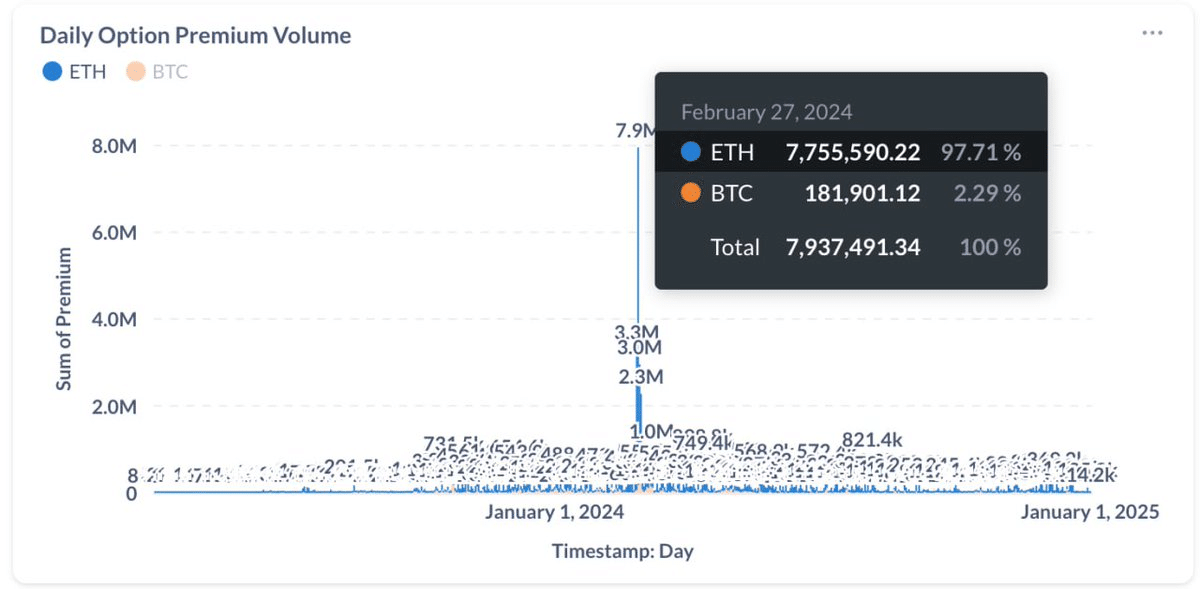The height and width of the screenshot is (589, 1200).
Task: Click the 2.3M data label
Action: coord(641,377)
